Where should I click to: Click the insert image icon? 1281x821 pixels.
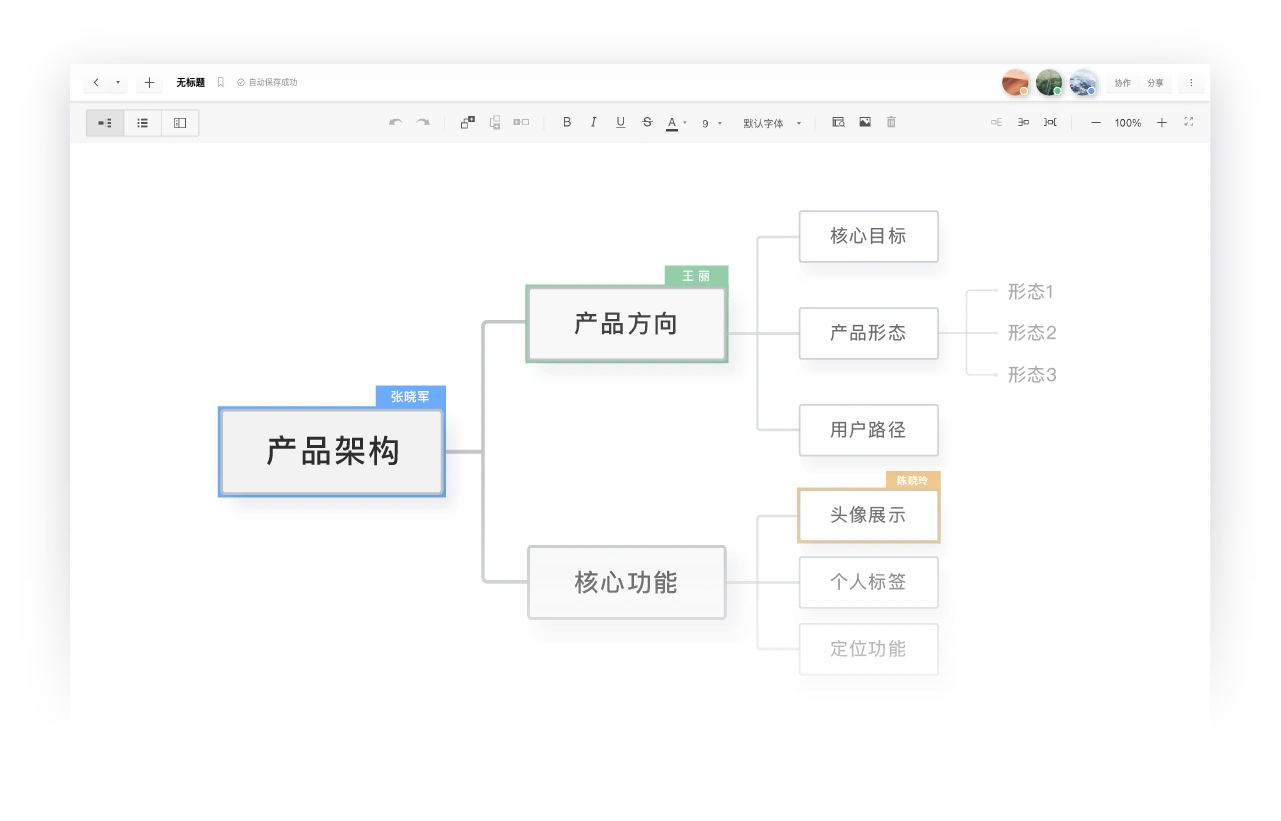click(x=865, y=123)
